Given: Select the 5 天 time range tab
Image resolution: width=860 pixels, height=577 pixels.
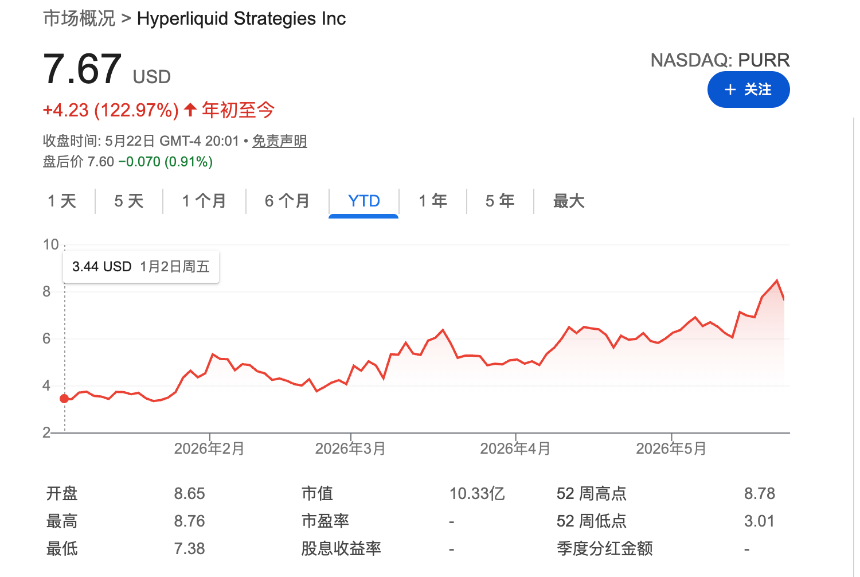Looking at the screenshot, I should pos(128,201).
